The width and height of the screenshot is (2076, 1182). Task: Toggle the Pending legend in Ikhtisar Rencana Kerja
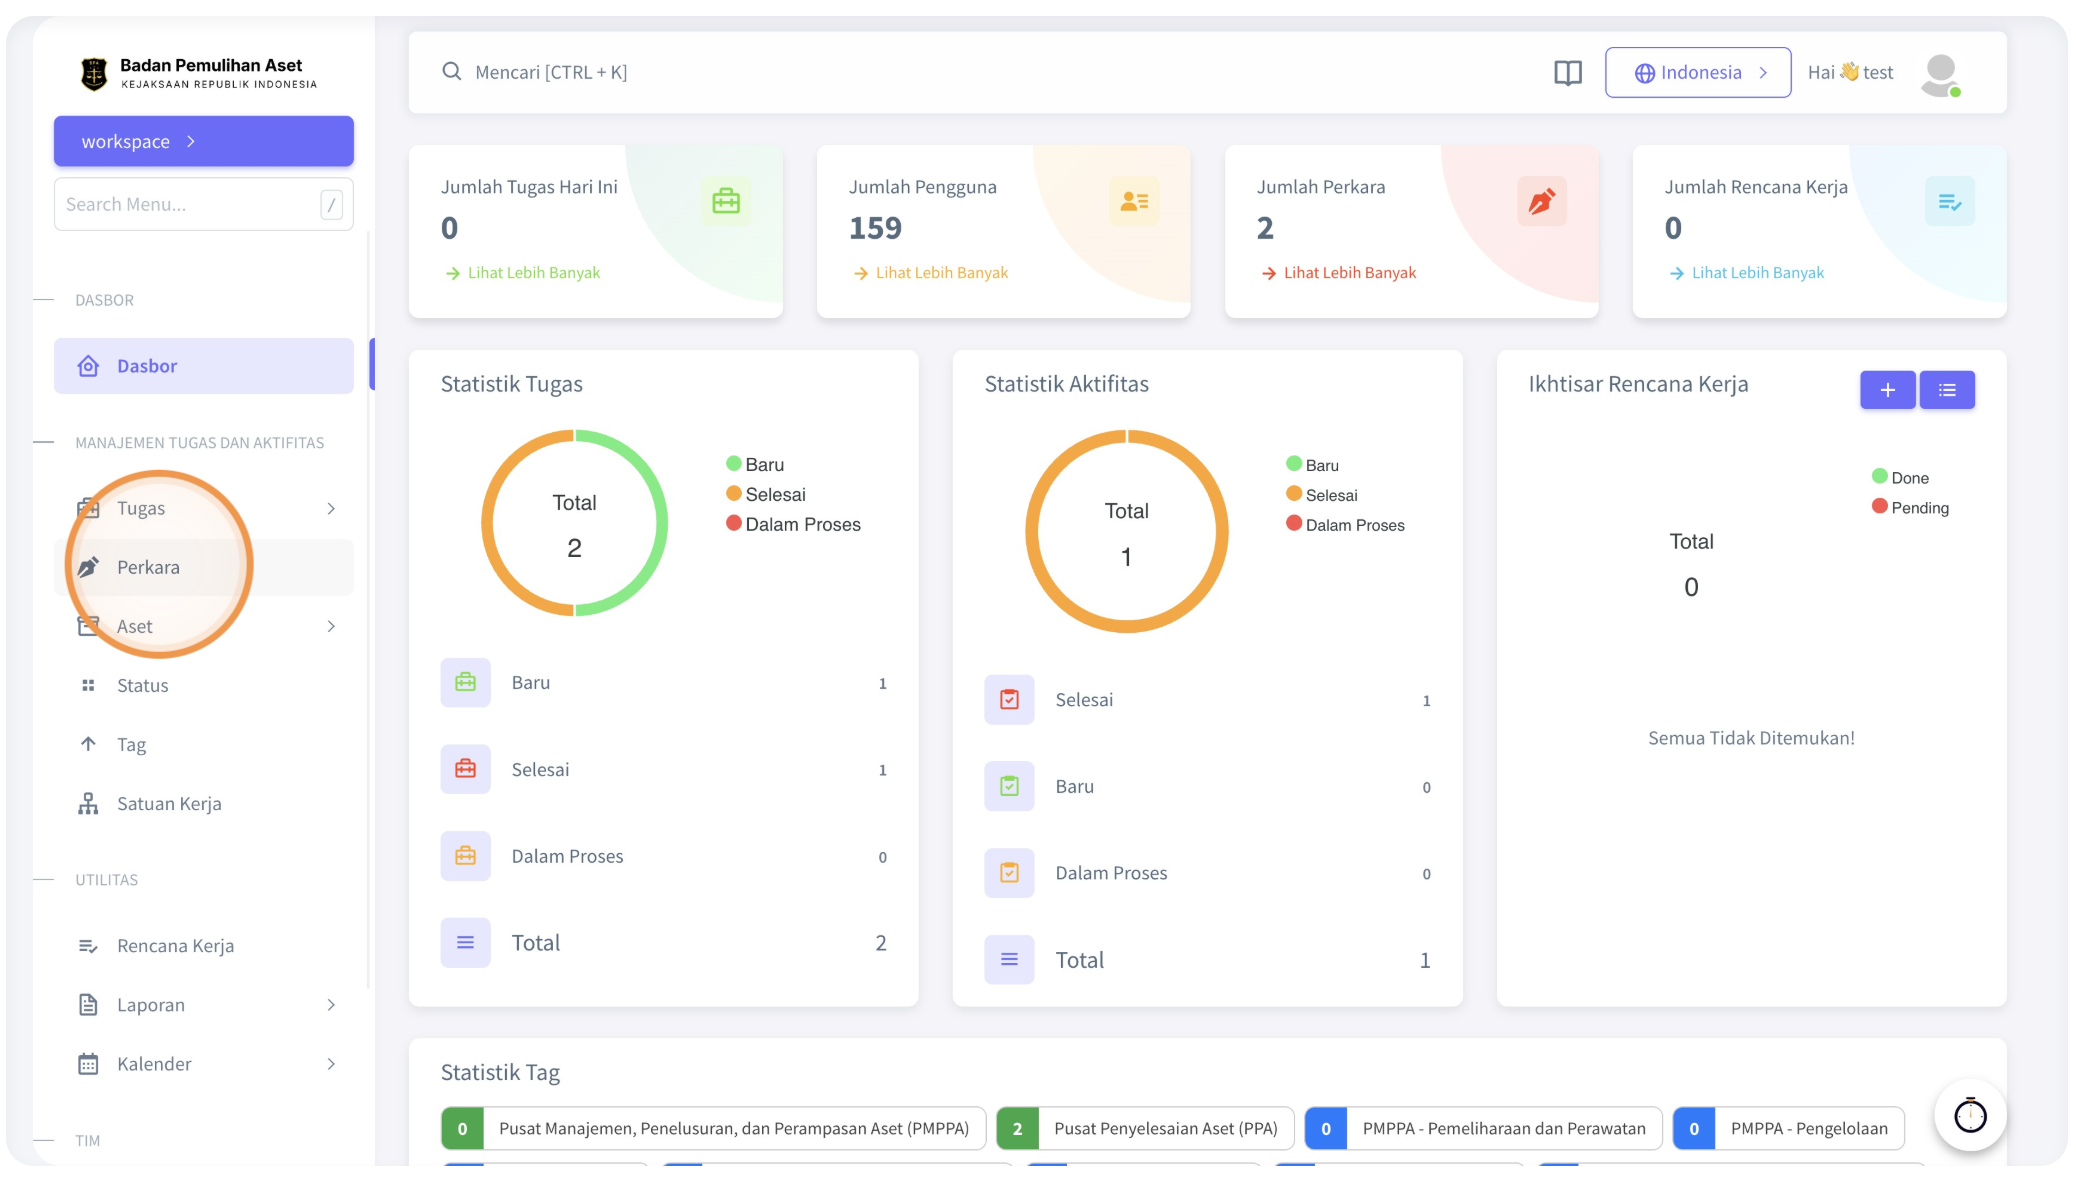pyautogui.click(x=1910, y=507)
